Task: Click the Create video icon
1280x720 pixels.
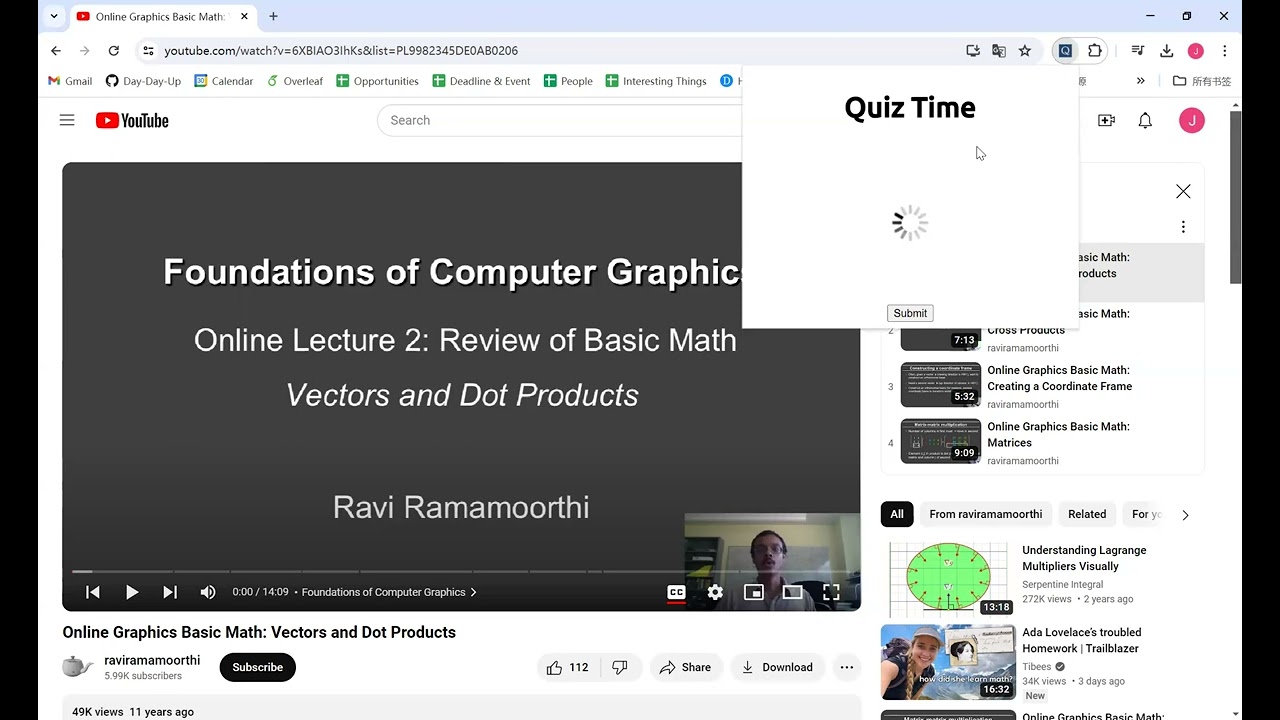Action: point(1106,120)
